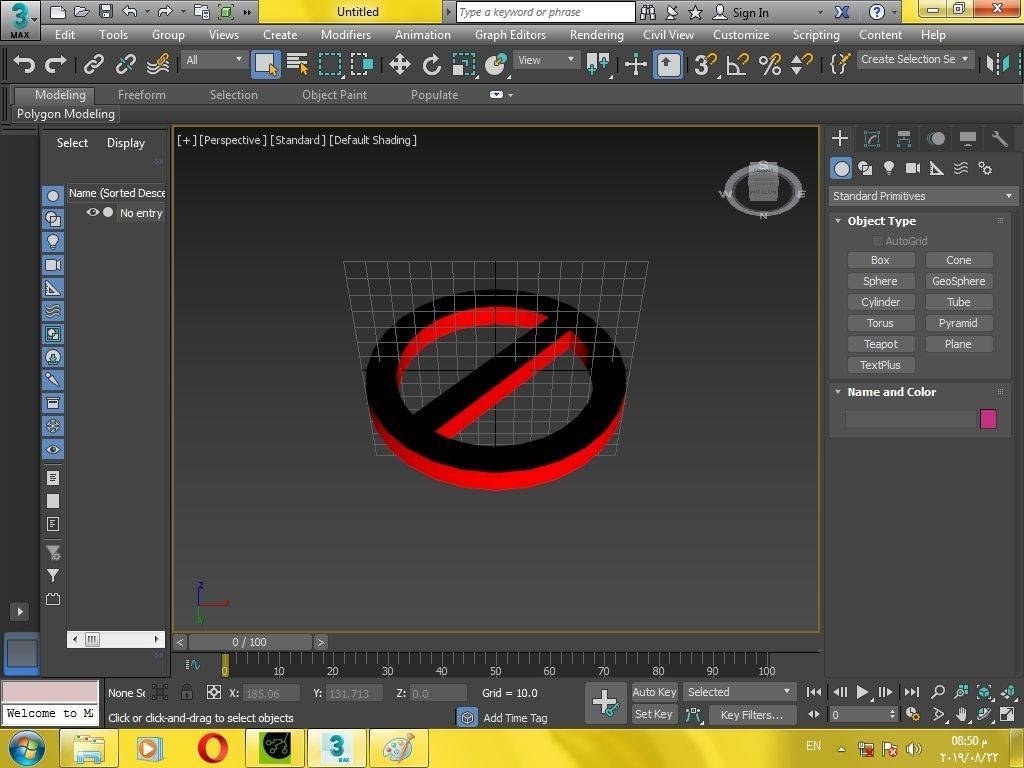The width and height of the screenshot is (1024, 768).
Task: Toggle 3D Snaps
Action: (705, 64)
